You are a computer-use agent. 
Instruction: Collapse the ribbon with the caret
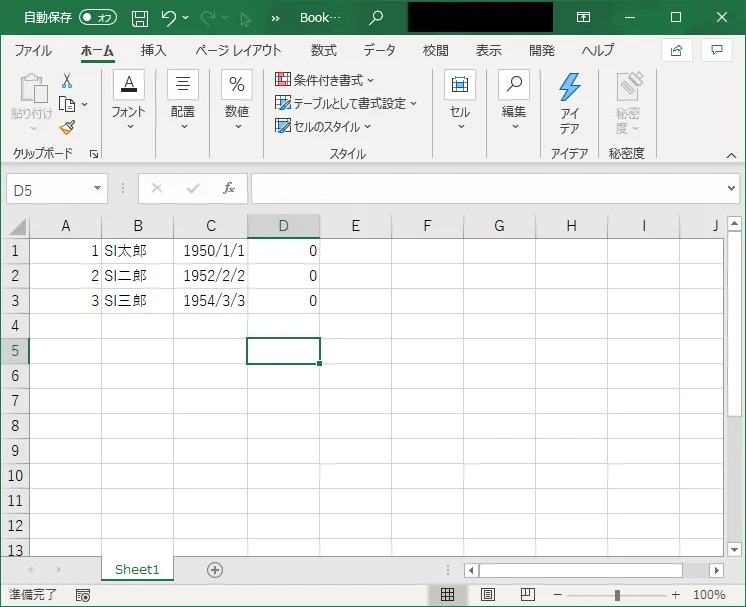click(x=731, y=156)
